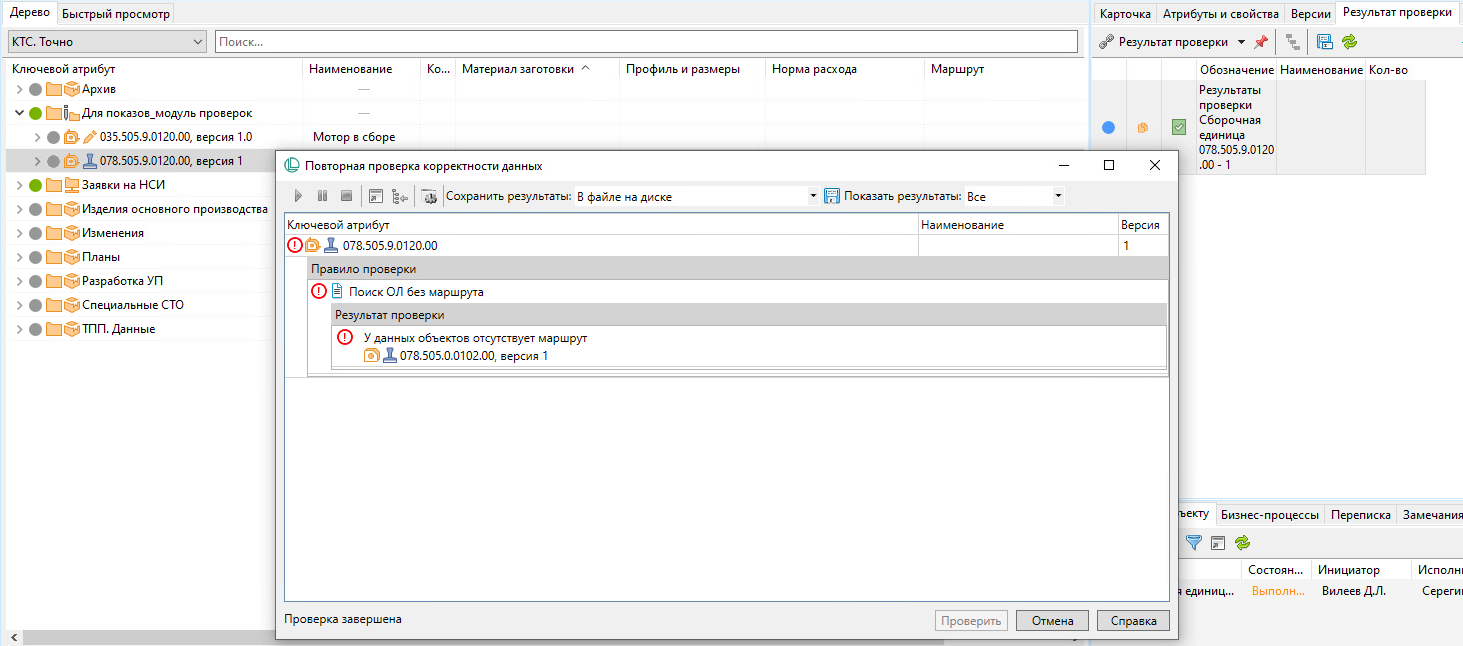Click the Отмена button
This screenshot has height=646, width=1463.
click(1052, 621)
